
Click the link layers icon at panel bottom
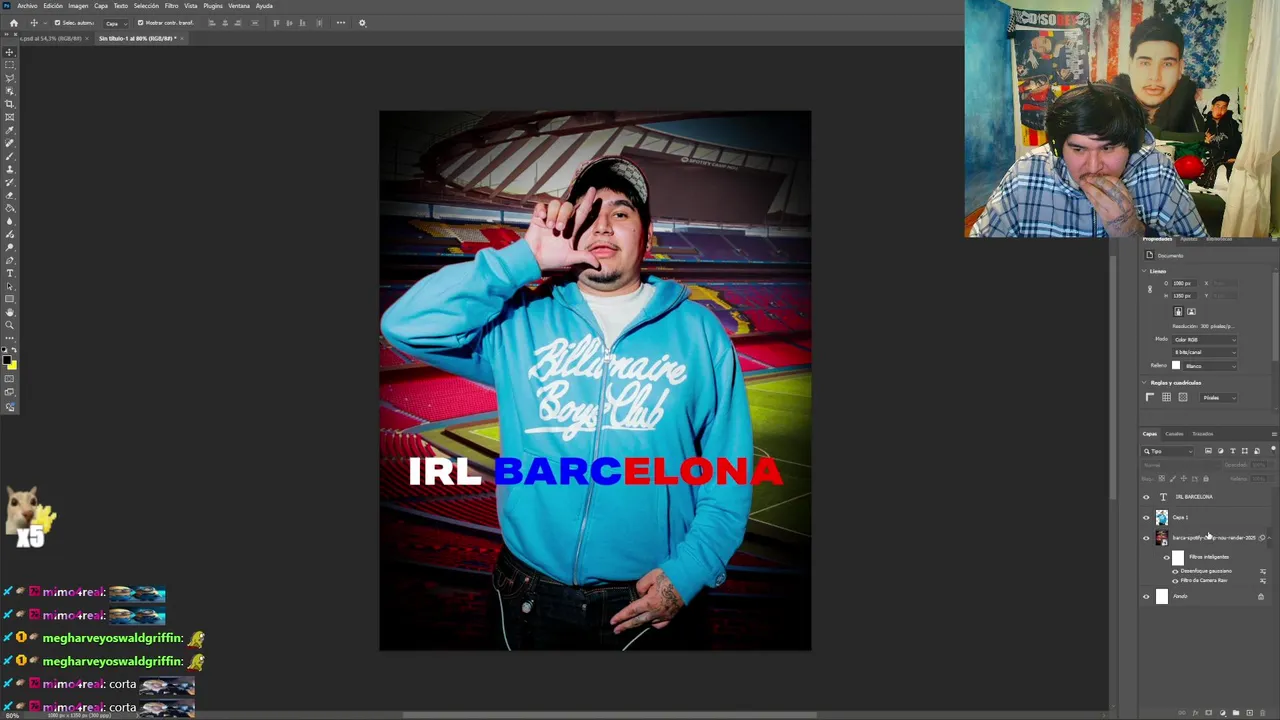1182,713
